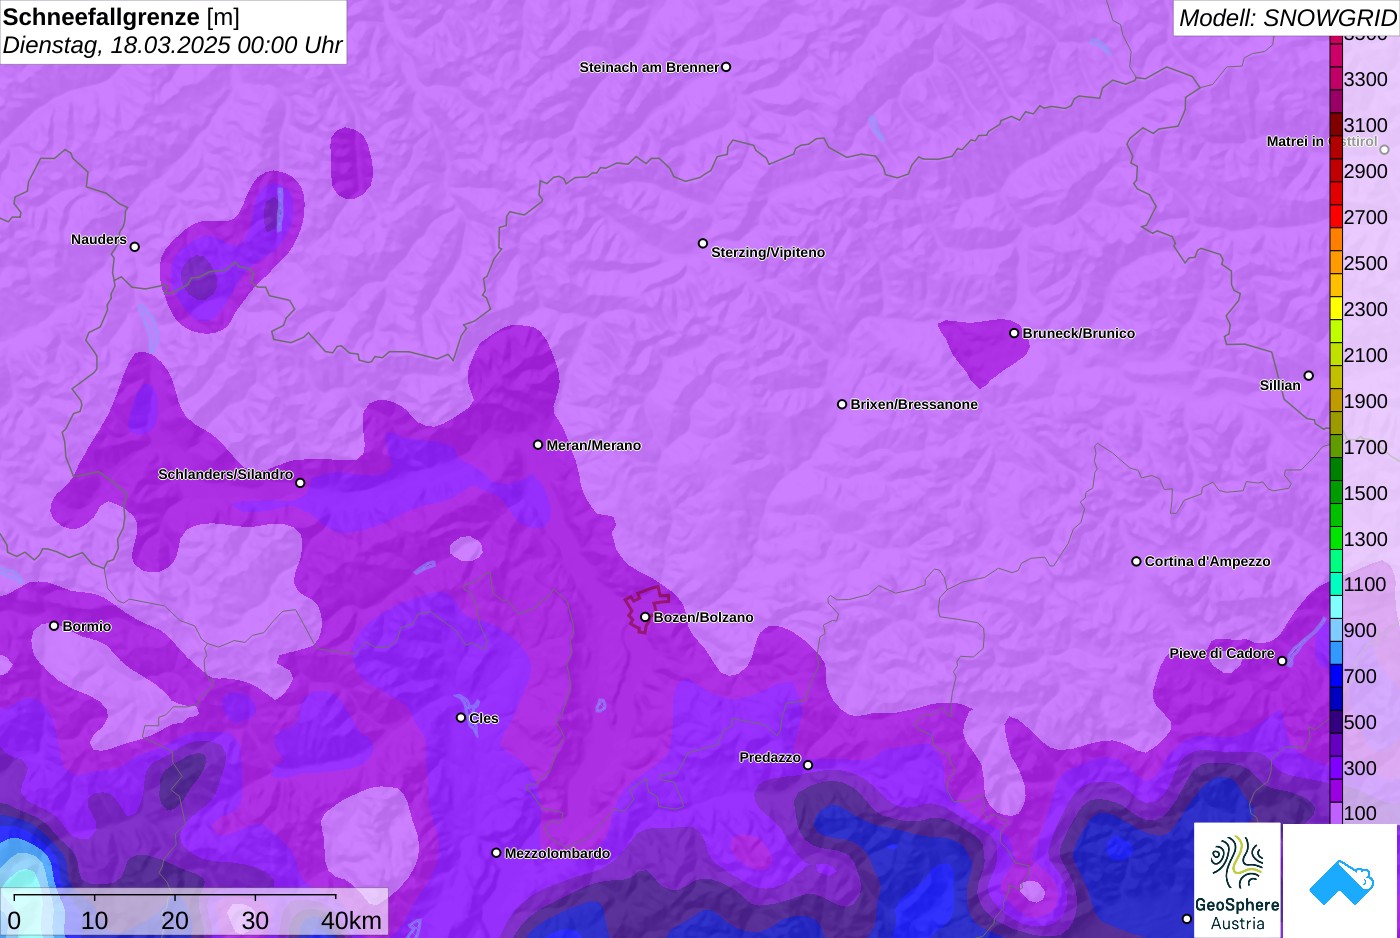Click the dark red 3100 legend swatch
The height and width of the screenshot is (938, 1400).
point(1336,125)
